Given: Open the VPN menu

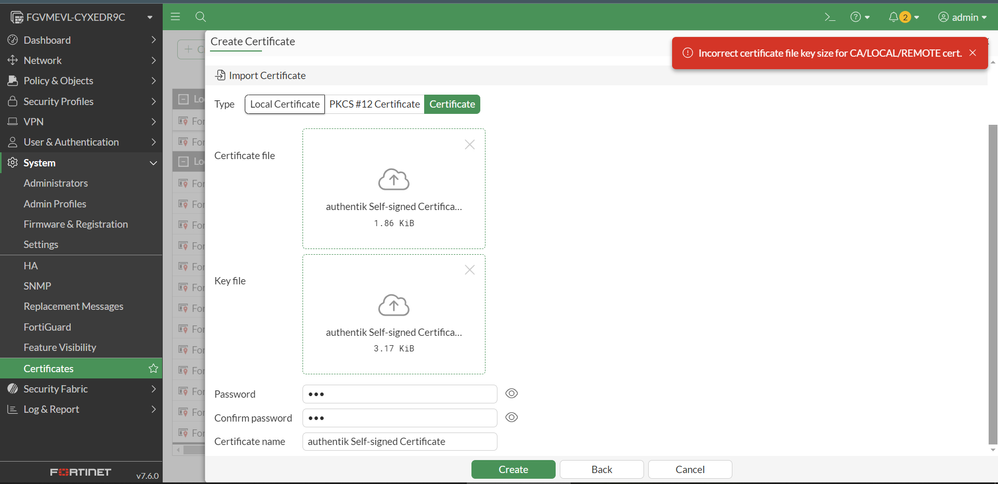Looking at the screenshot, I should click(81, 122).
